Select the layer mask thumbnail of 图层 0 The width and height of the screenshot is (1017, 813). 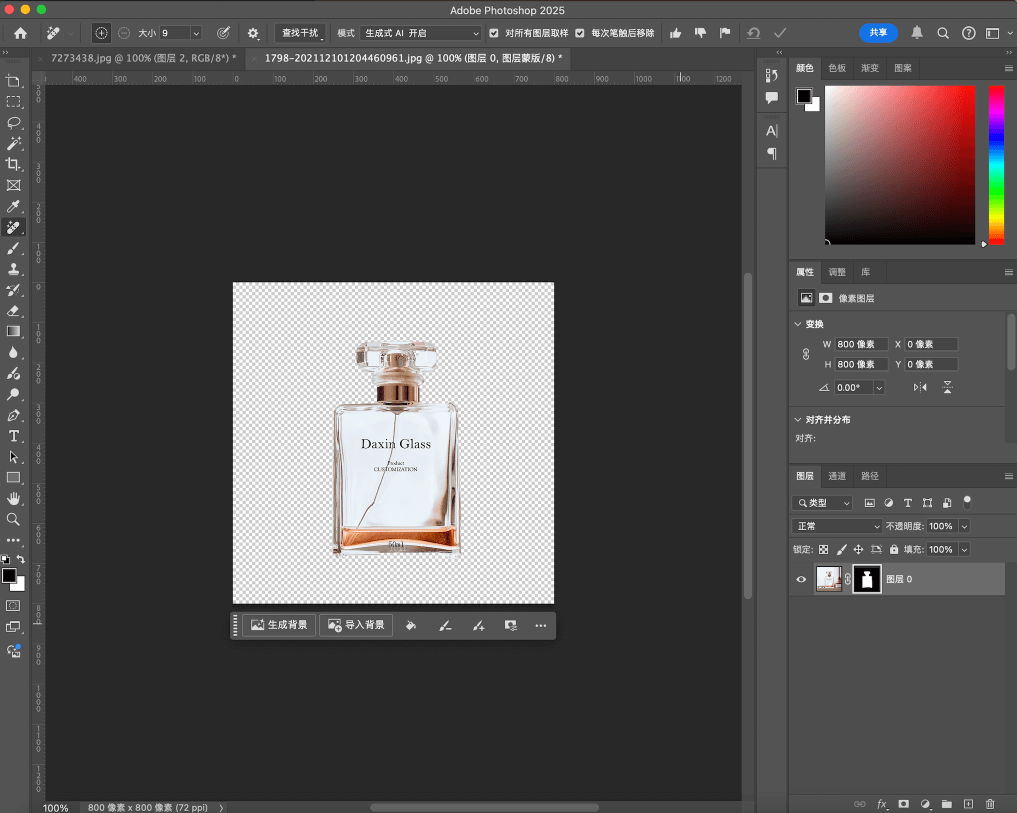tap(867, 578)
